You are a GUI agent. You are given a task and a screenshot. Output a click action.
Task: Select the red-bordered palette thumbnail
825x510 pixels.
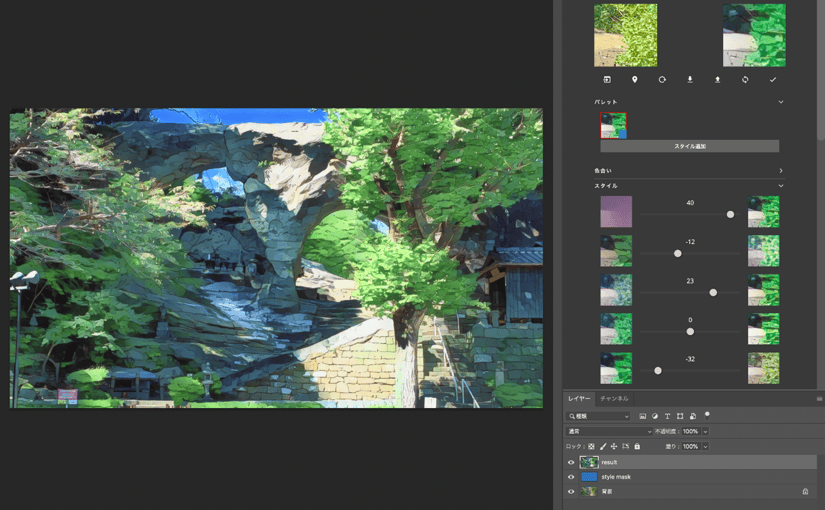(613, 125)
